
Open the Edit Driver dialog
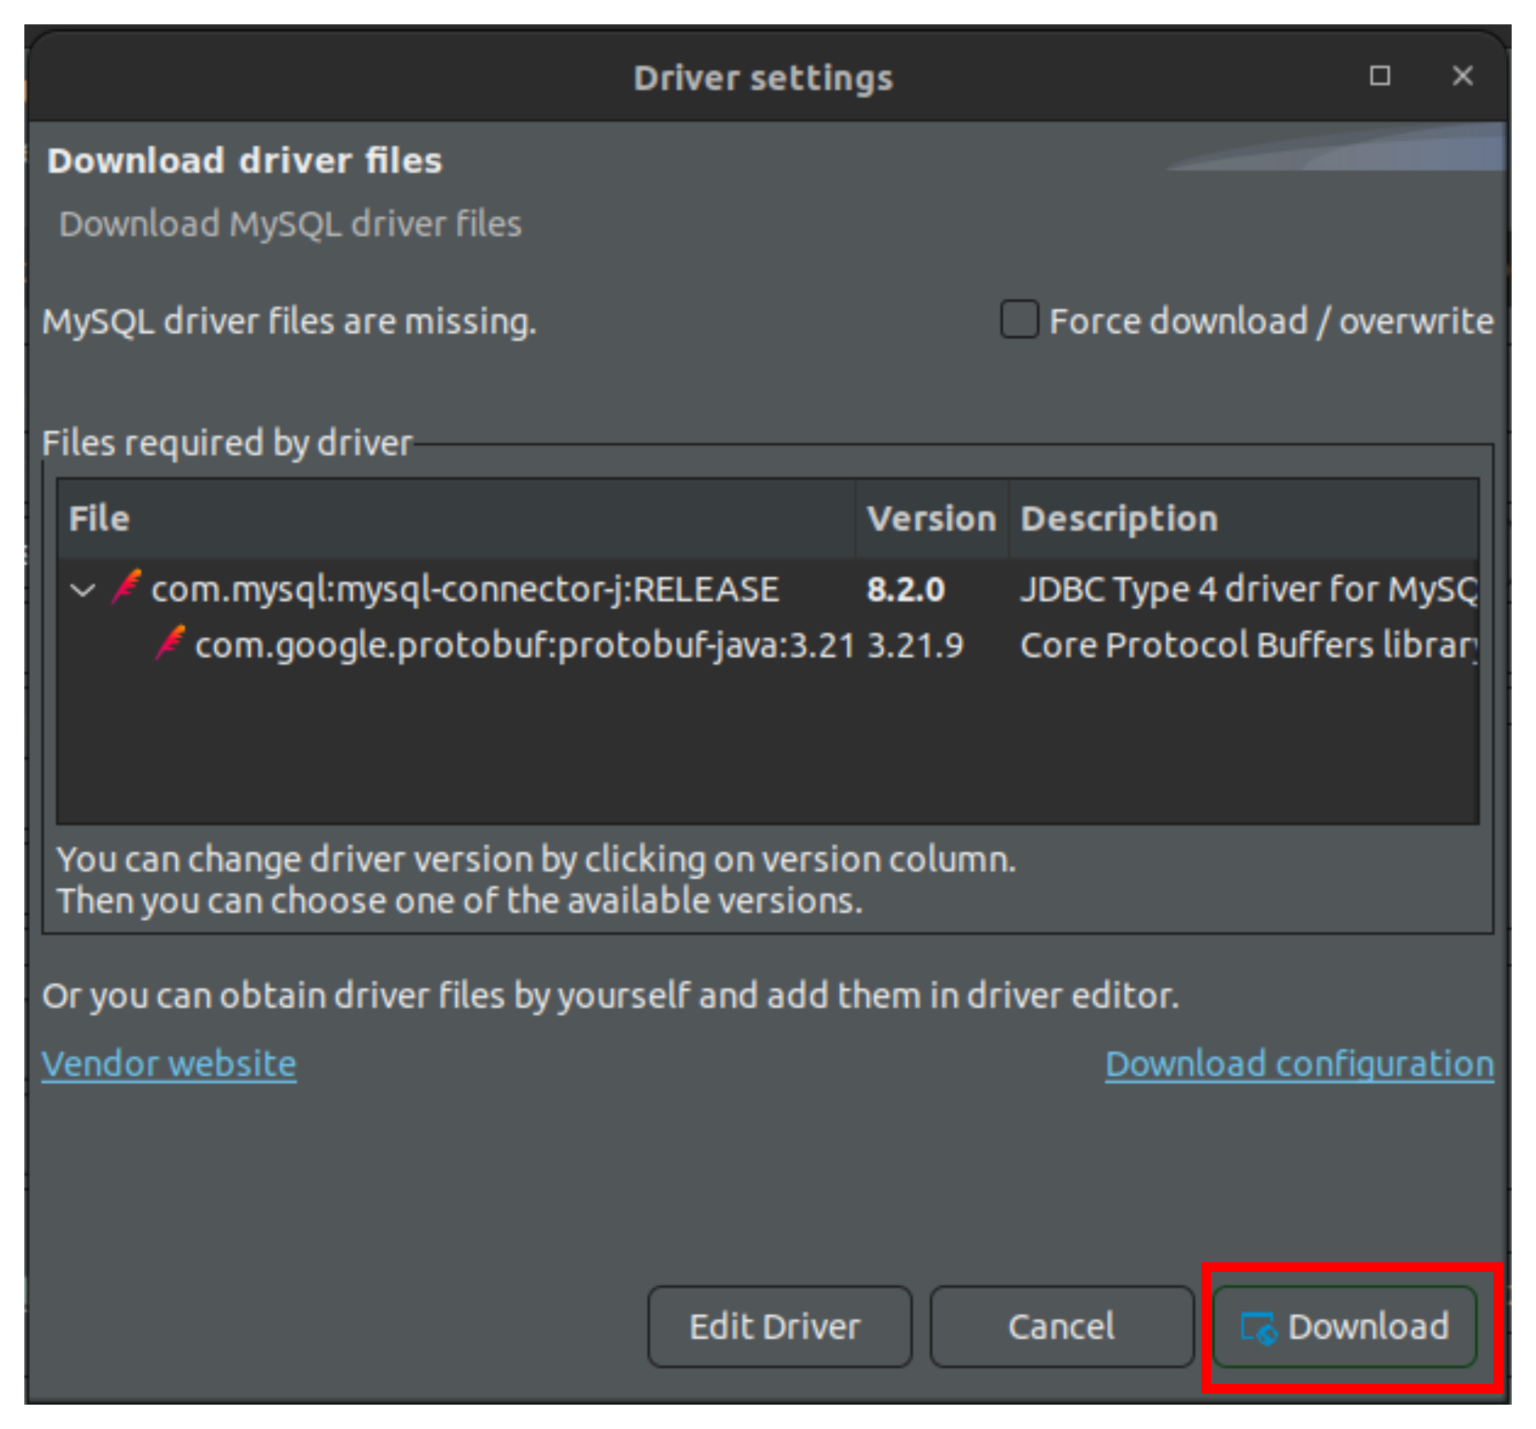pos(779,1327)
